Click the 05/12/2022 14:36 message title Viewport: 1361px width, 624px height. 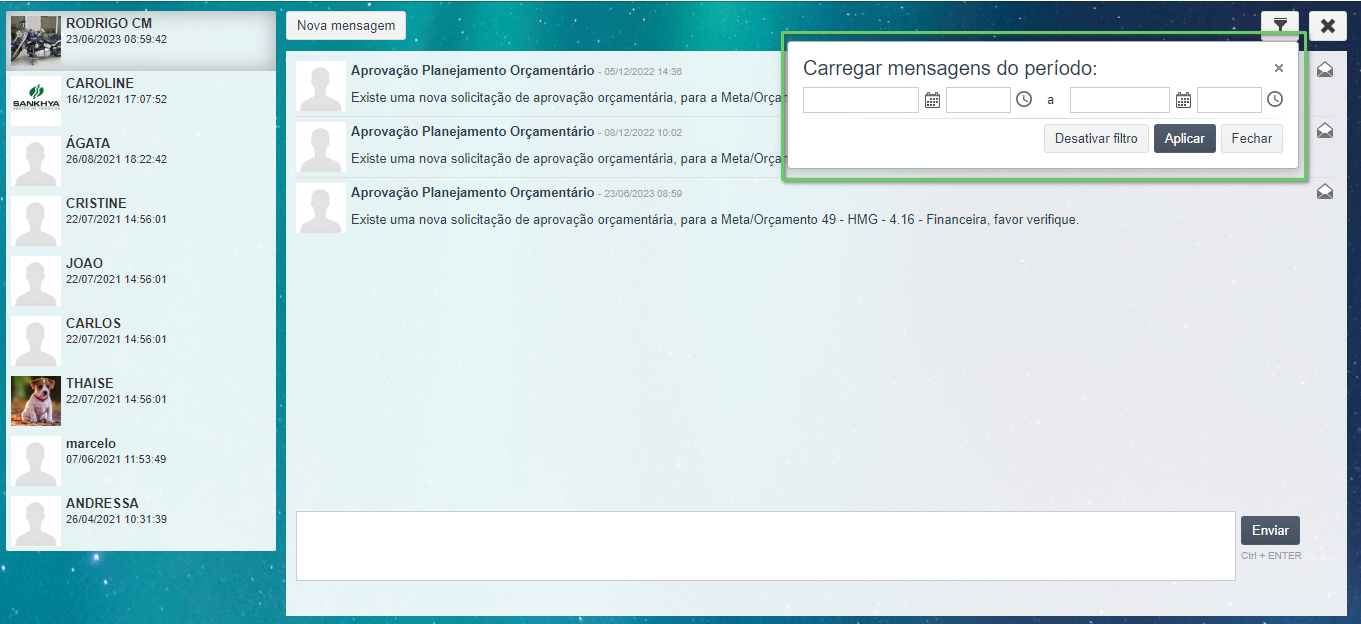[472, 71]
